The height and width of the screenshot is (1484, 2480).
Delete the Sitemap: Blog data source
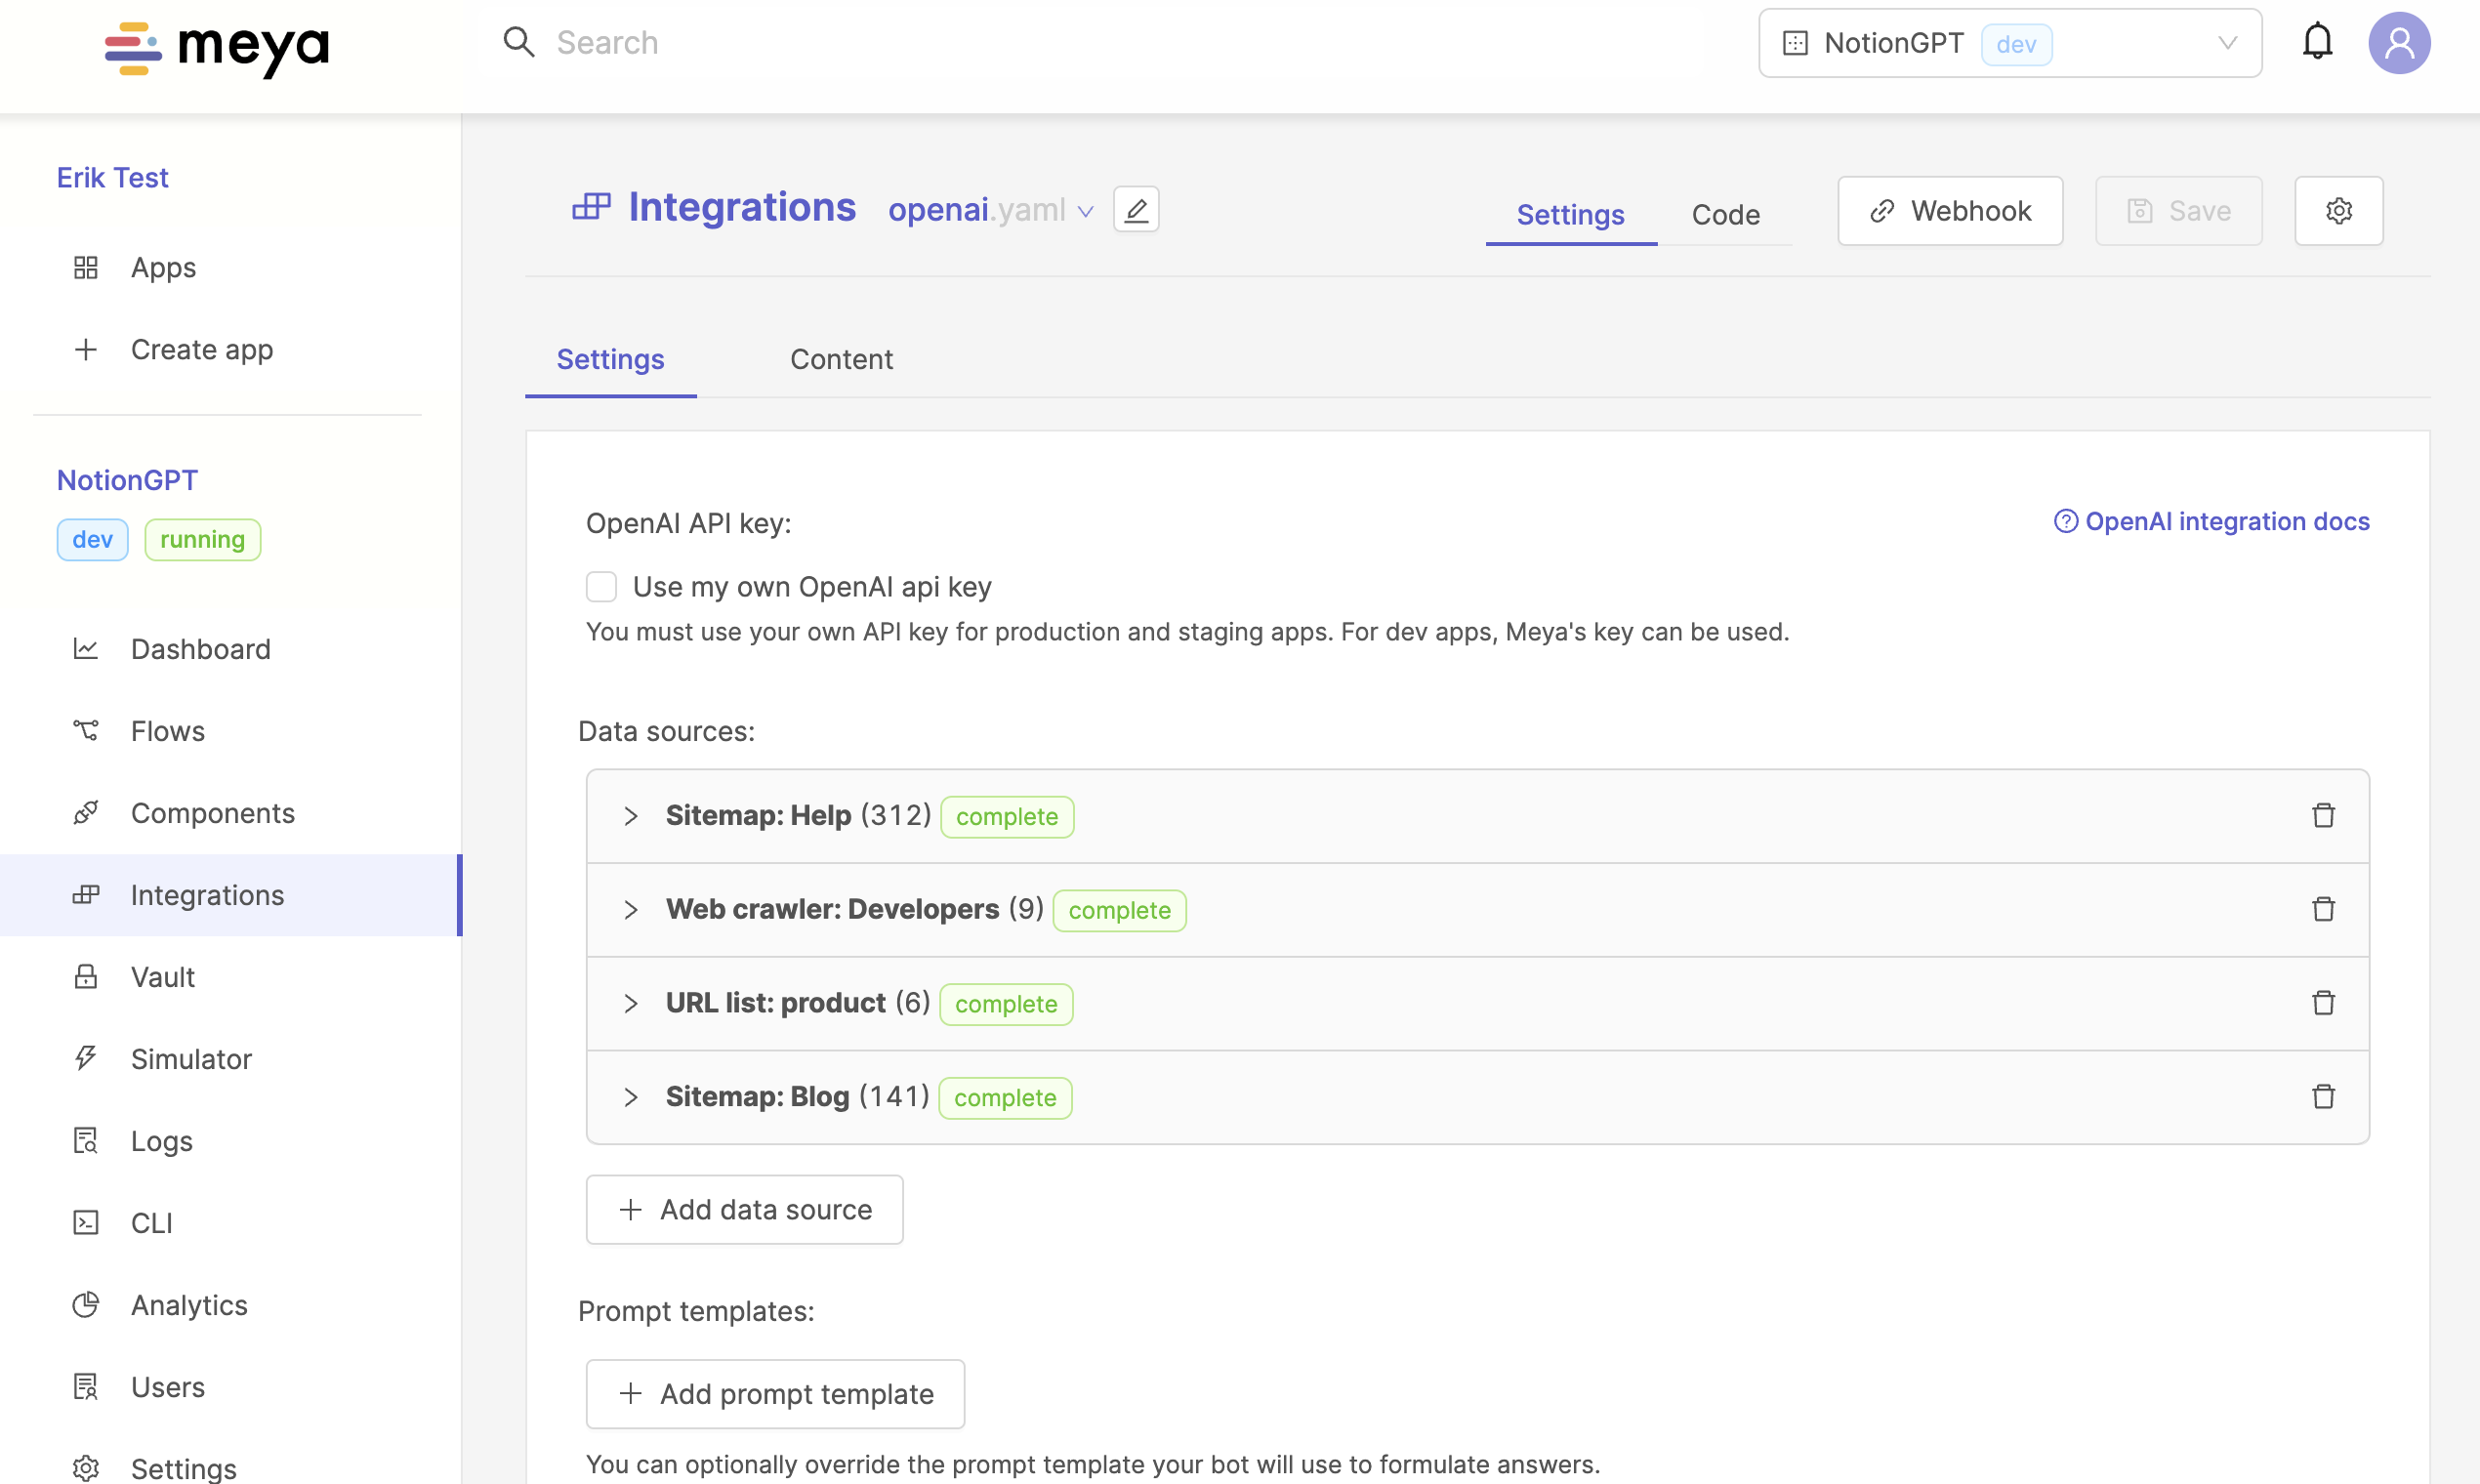[x=2323, y=1097]
